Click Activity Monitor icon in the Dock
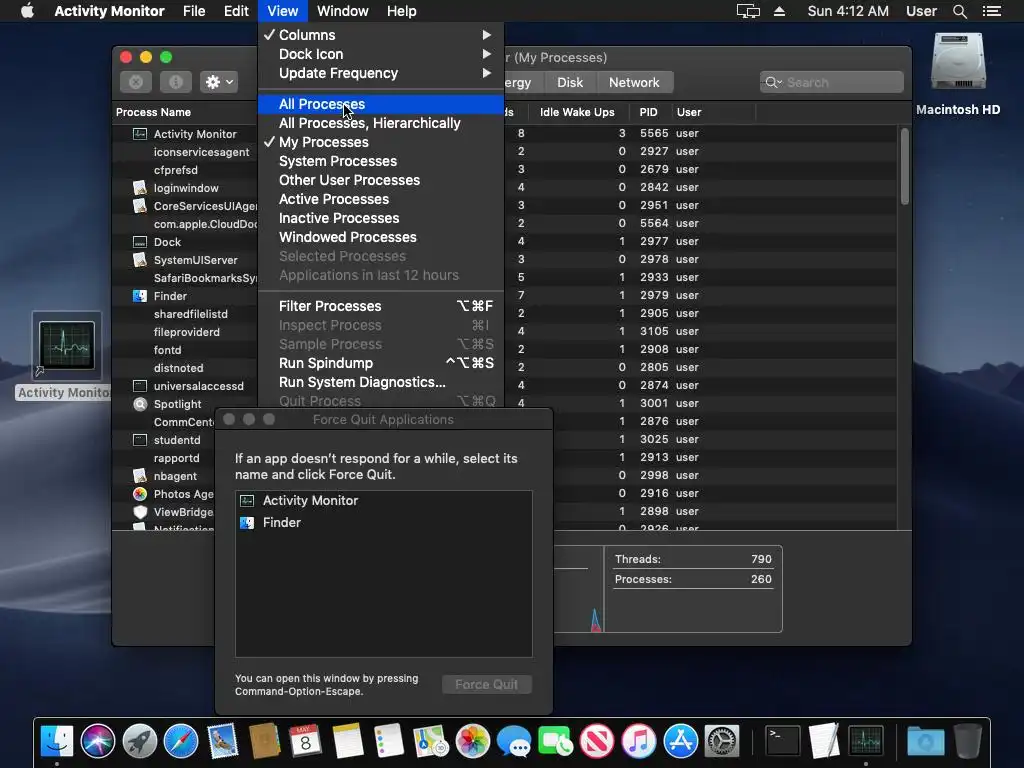Image resolution: width=1024 pixels, height=768 pixels. 866,741
